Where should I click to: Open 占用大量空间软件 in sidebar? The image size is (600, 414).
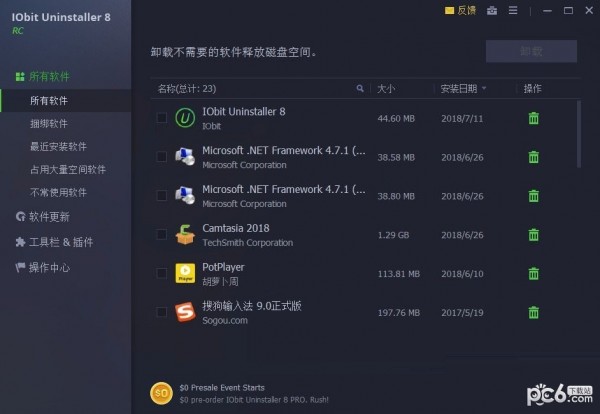[x=66, y=170]
